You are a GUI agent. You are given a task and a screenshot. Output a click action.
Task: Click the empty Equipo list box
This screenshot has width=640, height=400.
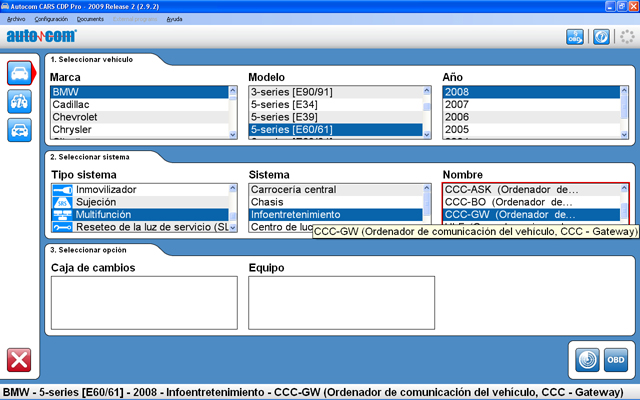342,303
